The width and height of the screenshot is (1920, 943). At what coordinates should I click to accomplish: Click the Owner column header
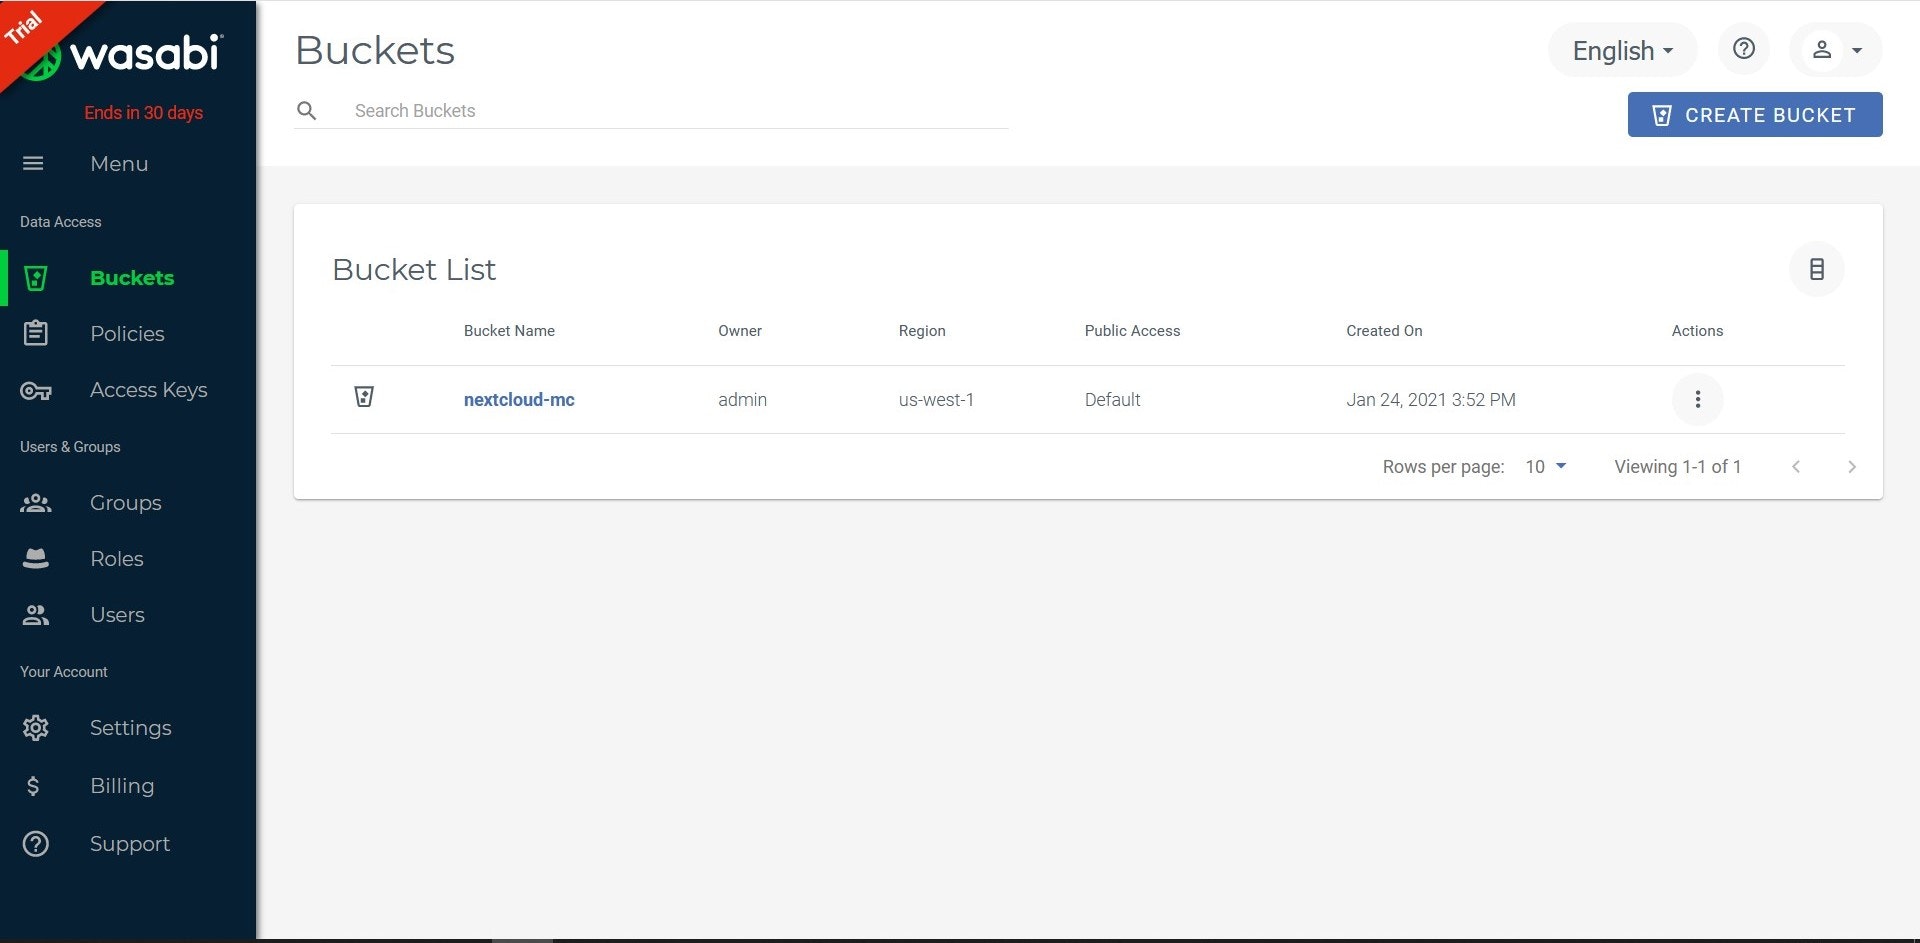(740, 331)
